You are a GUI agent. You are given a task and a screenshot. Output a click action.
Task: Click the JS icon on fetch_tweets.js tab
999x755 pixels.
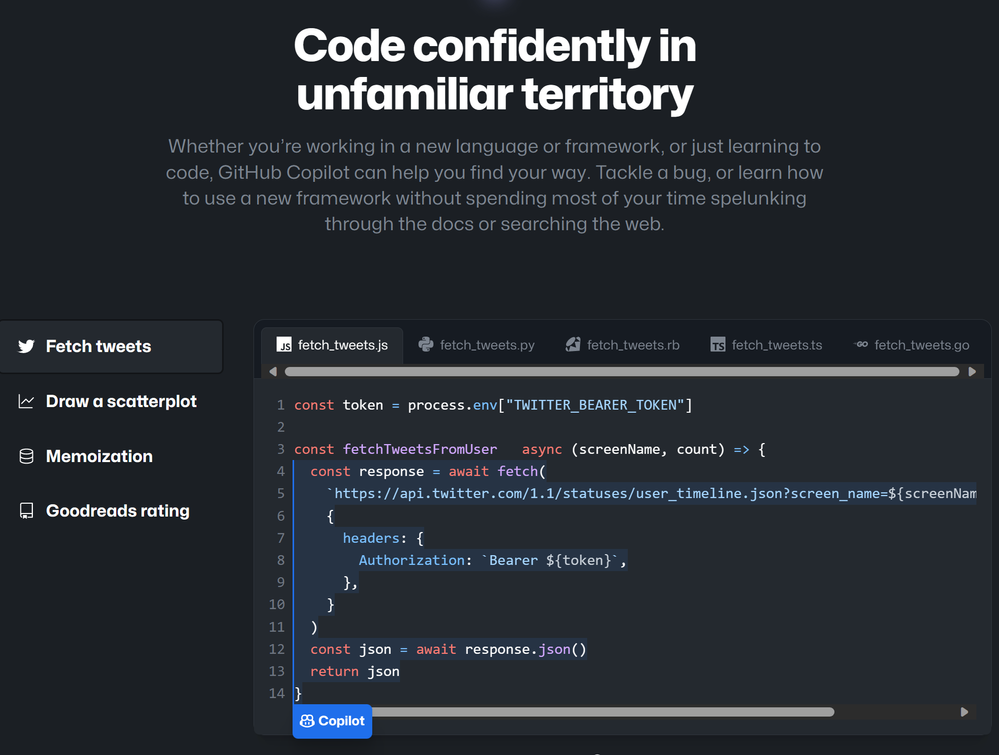pyautogui.click(x=284, y=345)
